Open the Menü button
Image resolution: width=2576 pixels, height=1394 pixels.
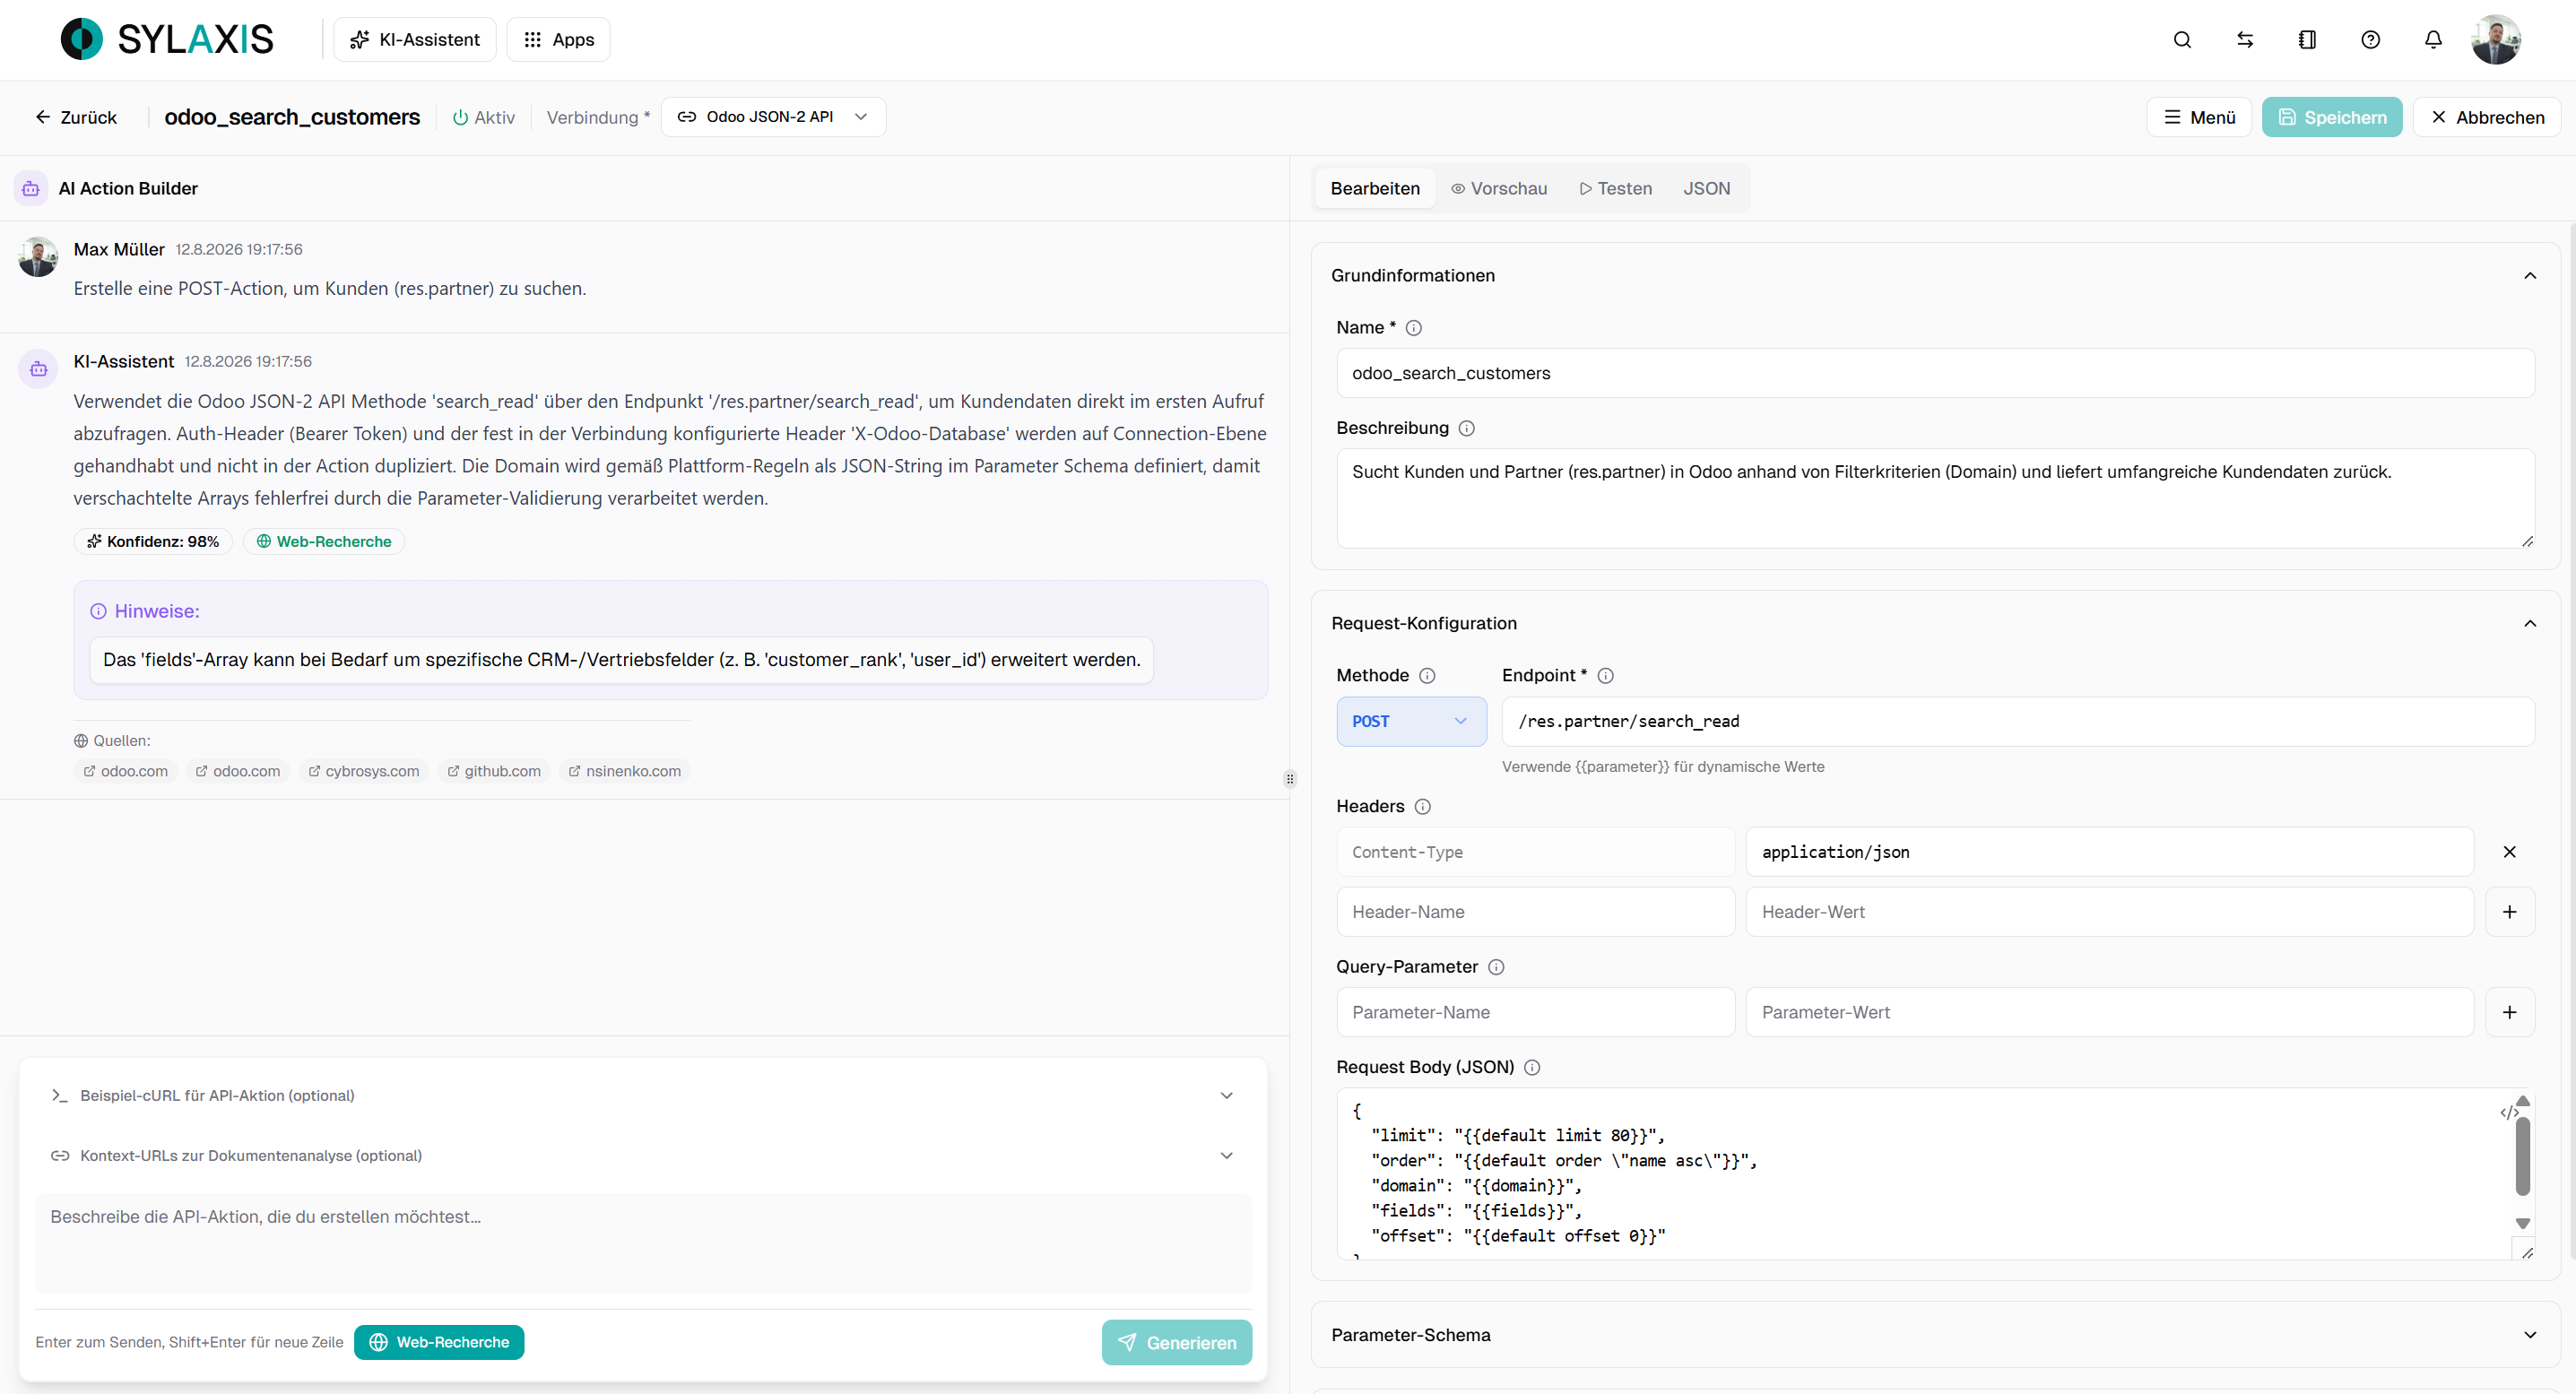click(x=2199, y=117)
